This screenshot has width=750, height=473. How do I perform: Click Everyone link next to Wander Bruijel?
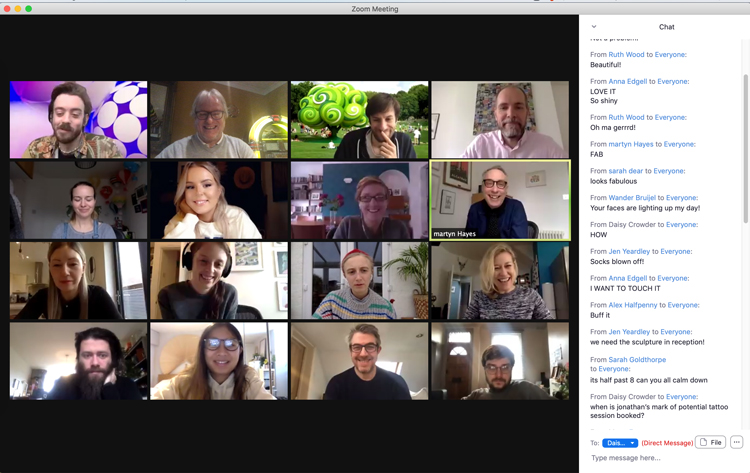[682, 198]
